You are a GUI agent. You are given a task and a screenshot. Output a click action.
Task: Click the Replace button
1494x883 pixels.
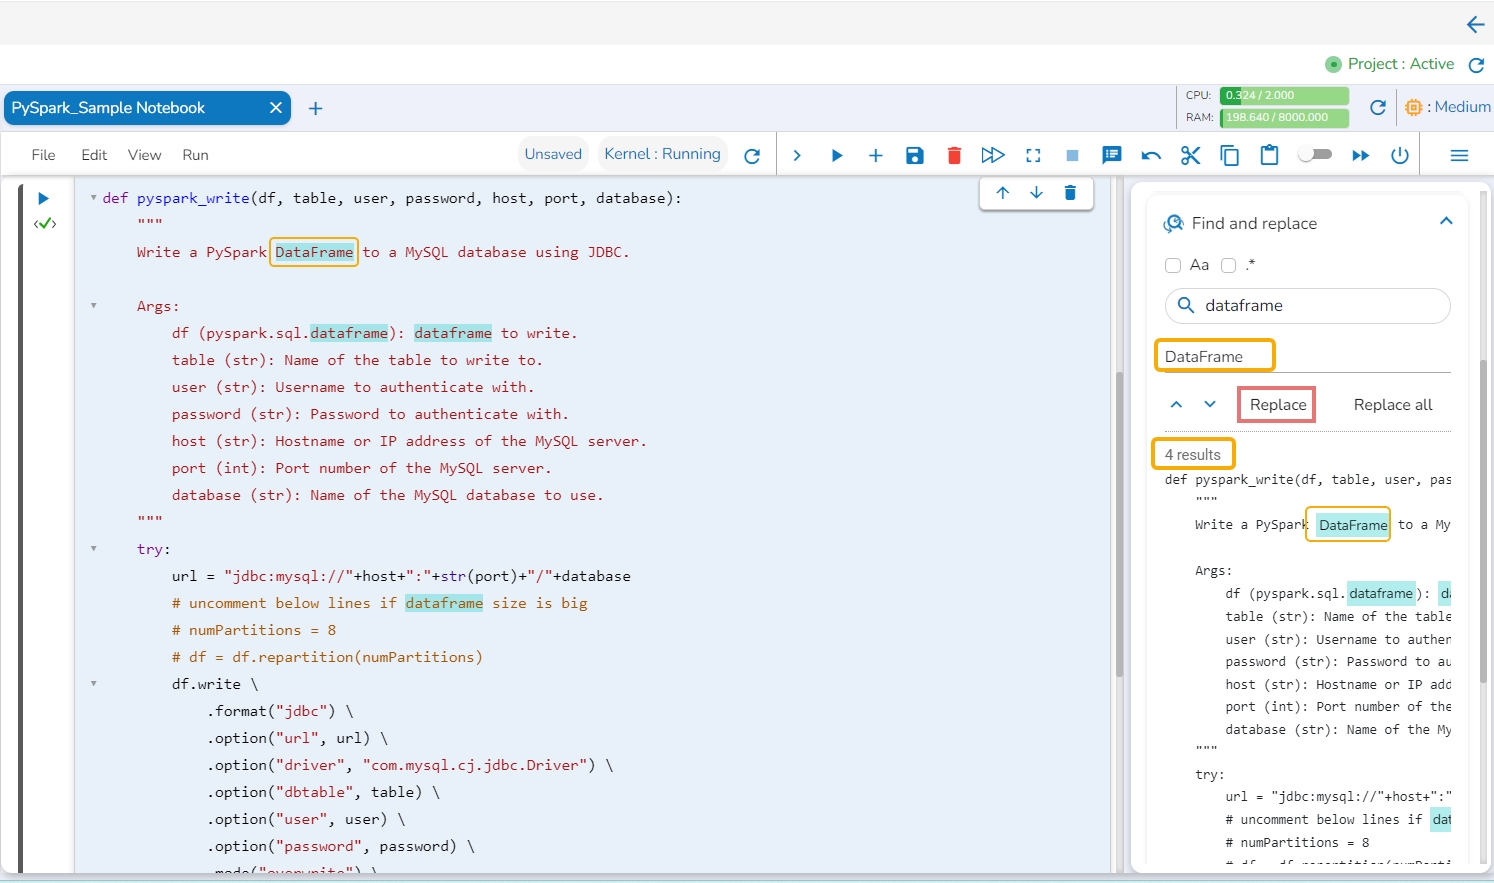(x=1277, y=404)
